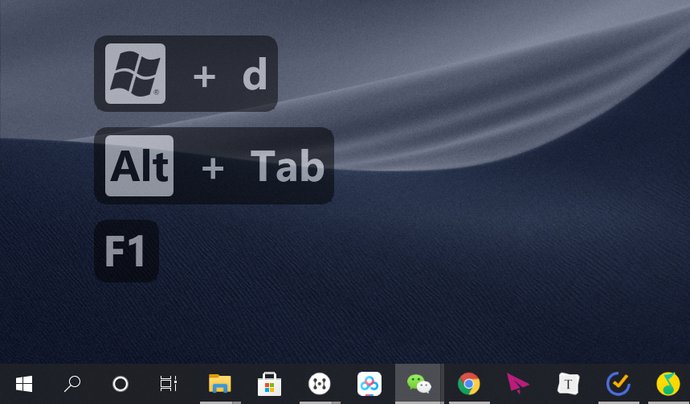Image resolution: width=690 pixels, height=404 pixels.
Task: Click the Alt key overlay badge
Action: point(139,165)
